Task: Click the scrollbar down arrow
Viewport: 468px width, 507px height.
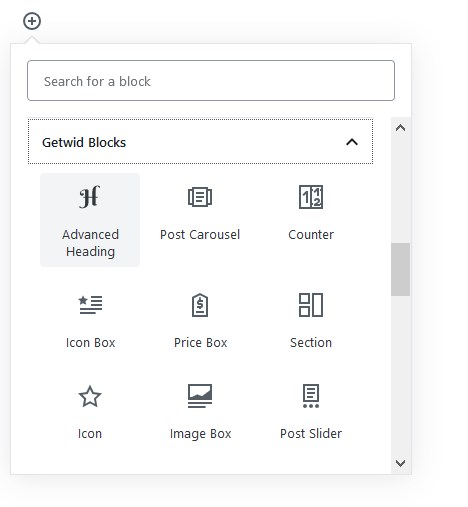Action: point(400,463)
